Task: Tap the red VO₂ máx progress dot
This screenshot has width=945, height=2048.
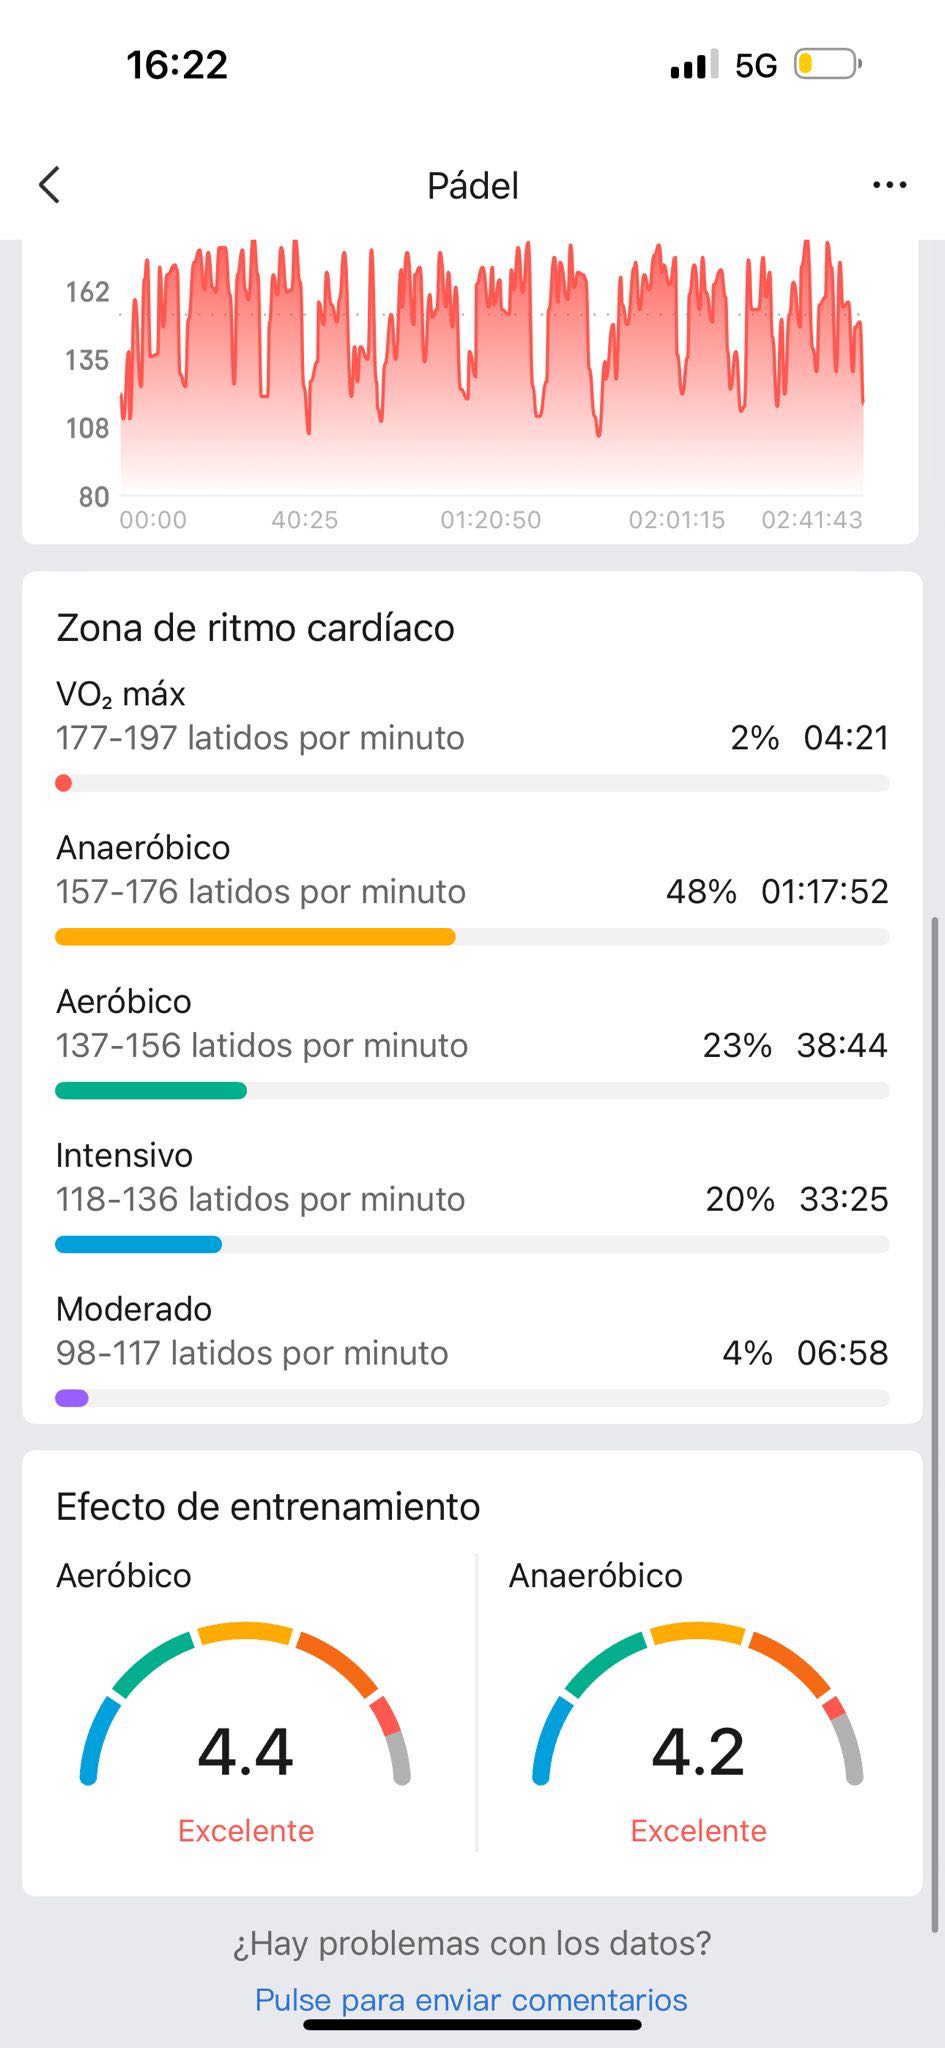Action: 63,783
